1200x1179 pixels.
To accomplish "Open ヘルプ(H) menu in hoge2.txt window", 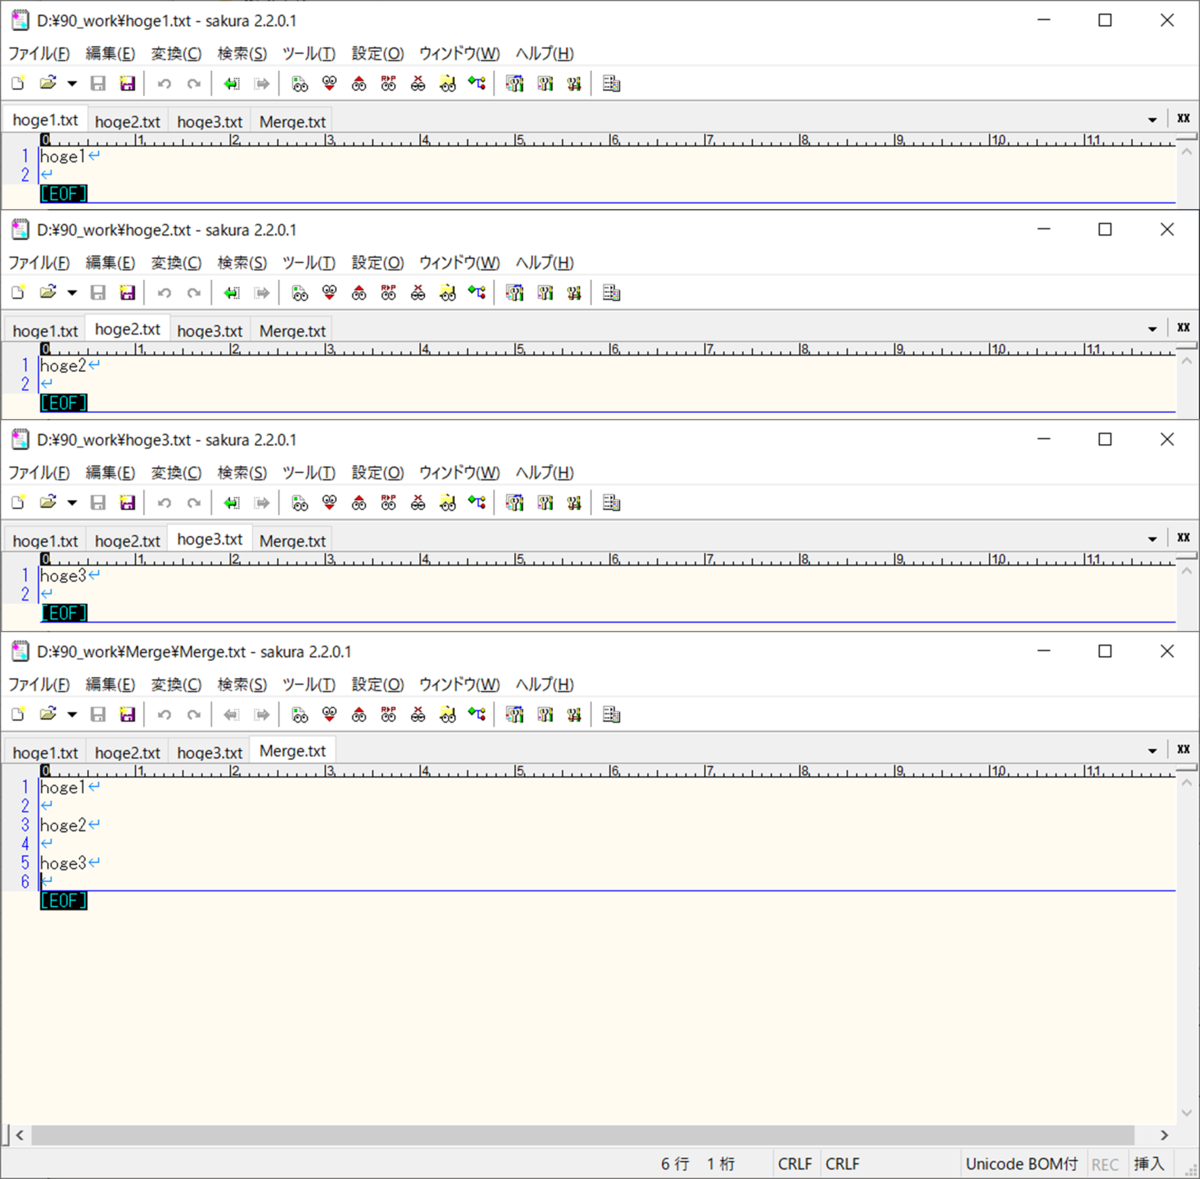I will tap(544, 263).
